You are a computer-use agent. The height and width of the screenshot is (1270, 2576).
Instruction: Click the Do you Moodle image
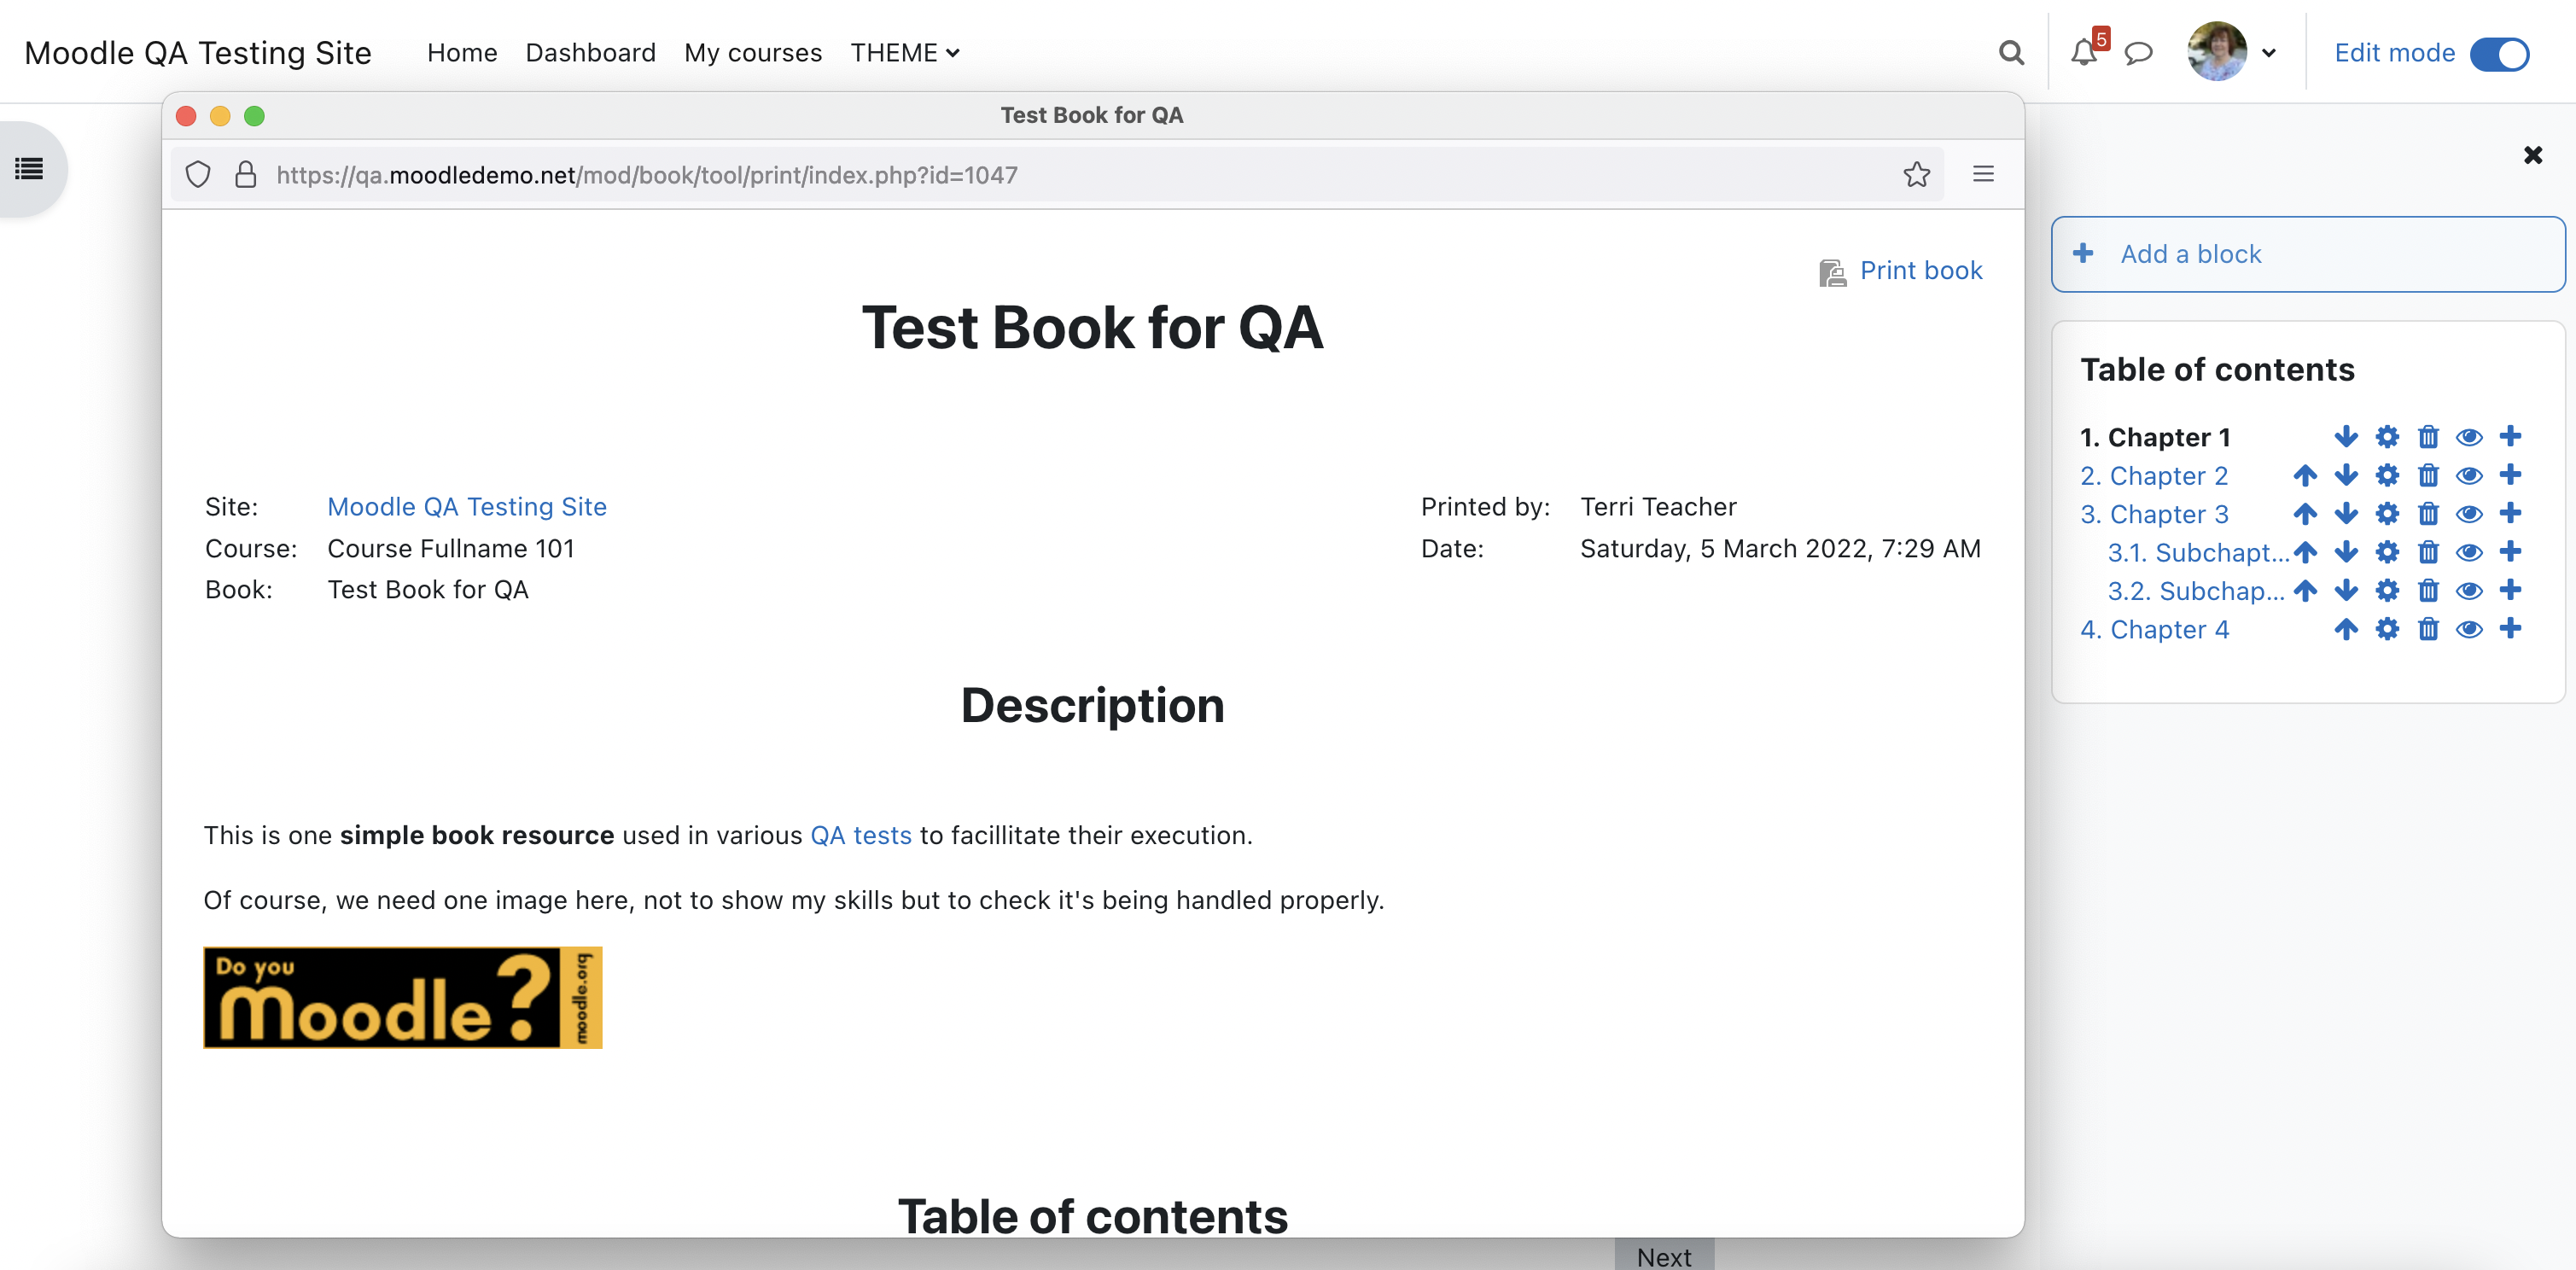[403, 997]
